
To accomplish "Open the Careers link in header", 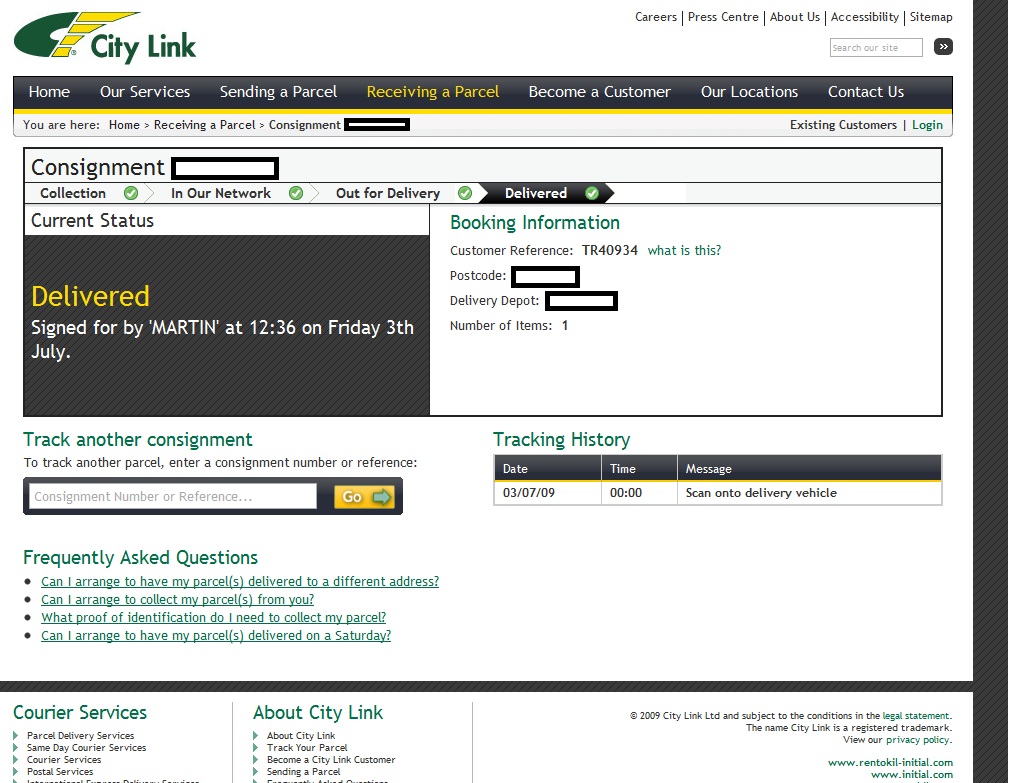I will (x=656, y=17).
